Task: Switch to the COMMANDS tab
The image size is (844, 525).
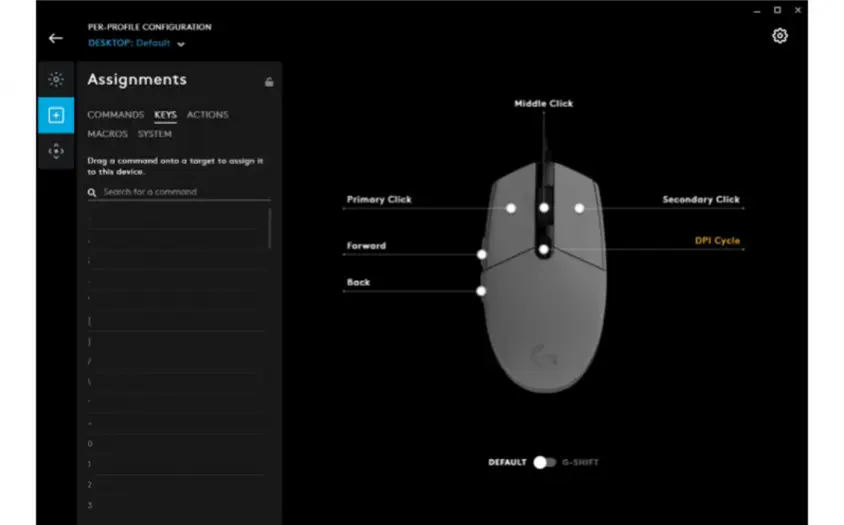Action: pyautogui.click(x=115, y=115)
